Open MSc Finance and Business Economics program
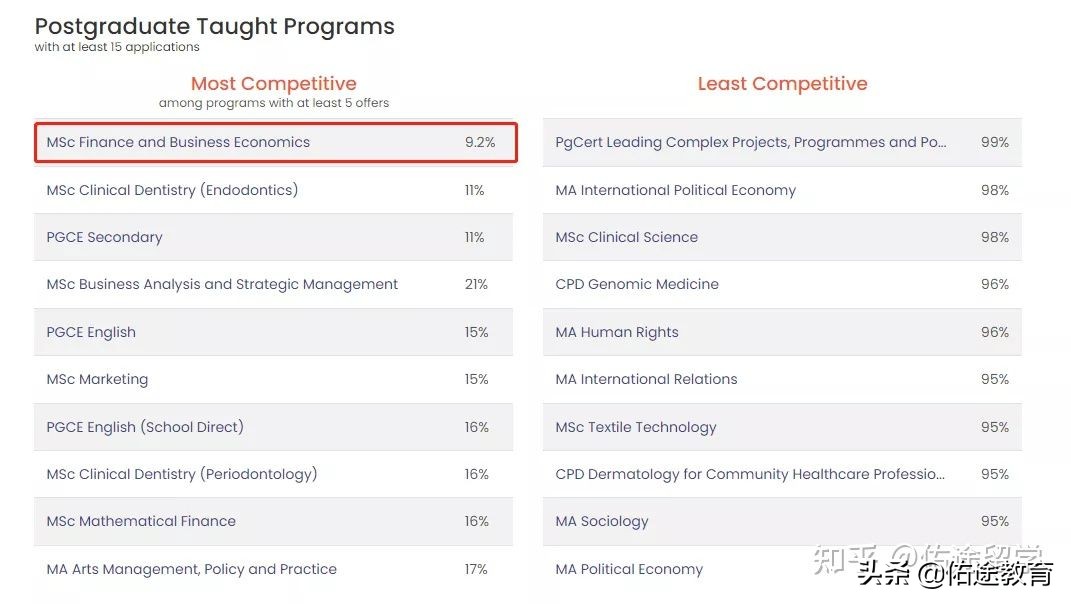Image resolution: width=1071 pixels, height=604 pixels. tap(178, 142)
